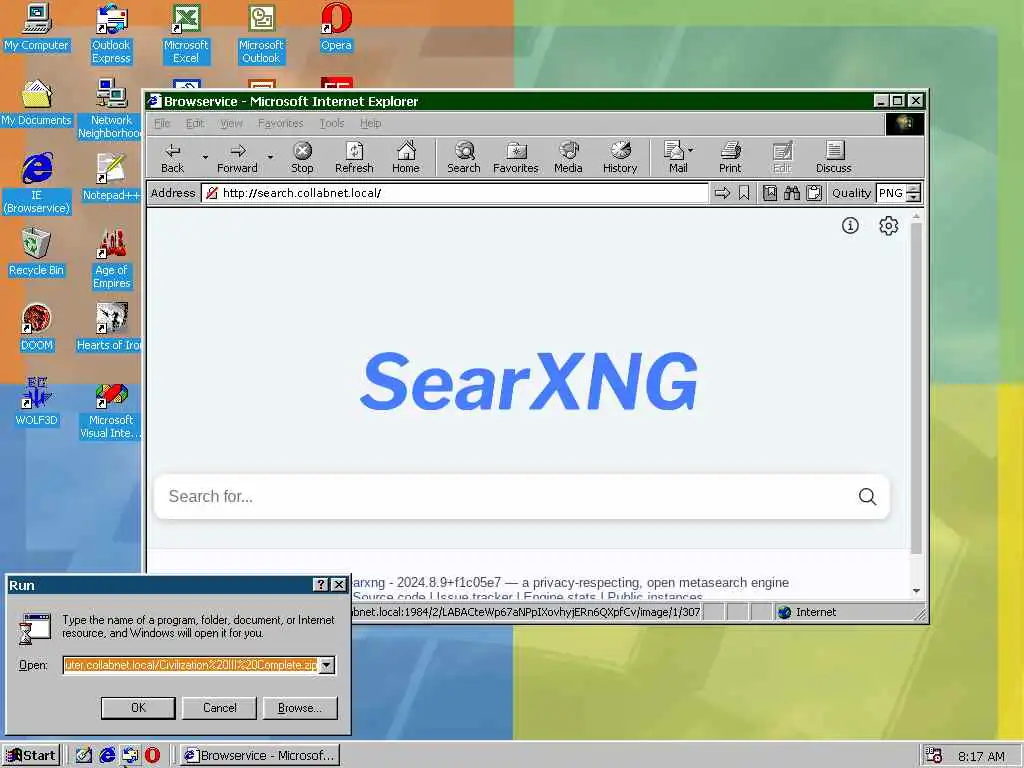This screenshot has height=768, width=1024.
Task: Click the binoculars find icon
Action: tap(792, 193)
